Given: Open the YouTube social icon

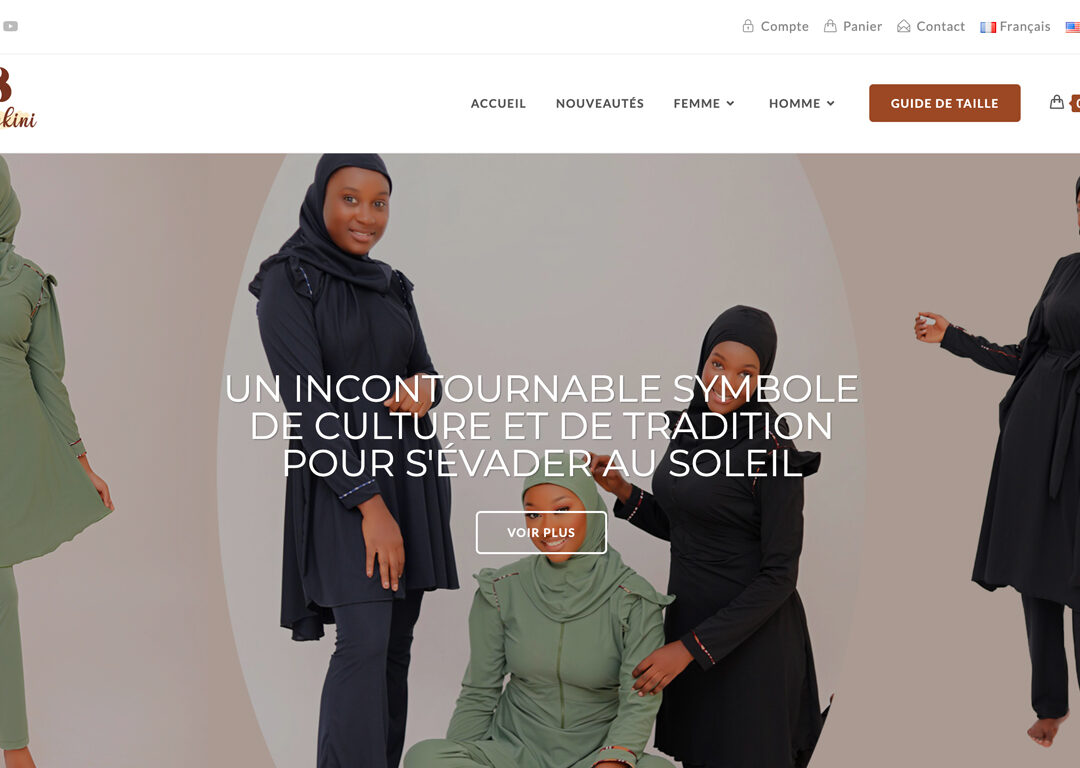Looking at the screenshot, I should tap(10, 26).
